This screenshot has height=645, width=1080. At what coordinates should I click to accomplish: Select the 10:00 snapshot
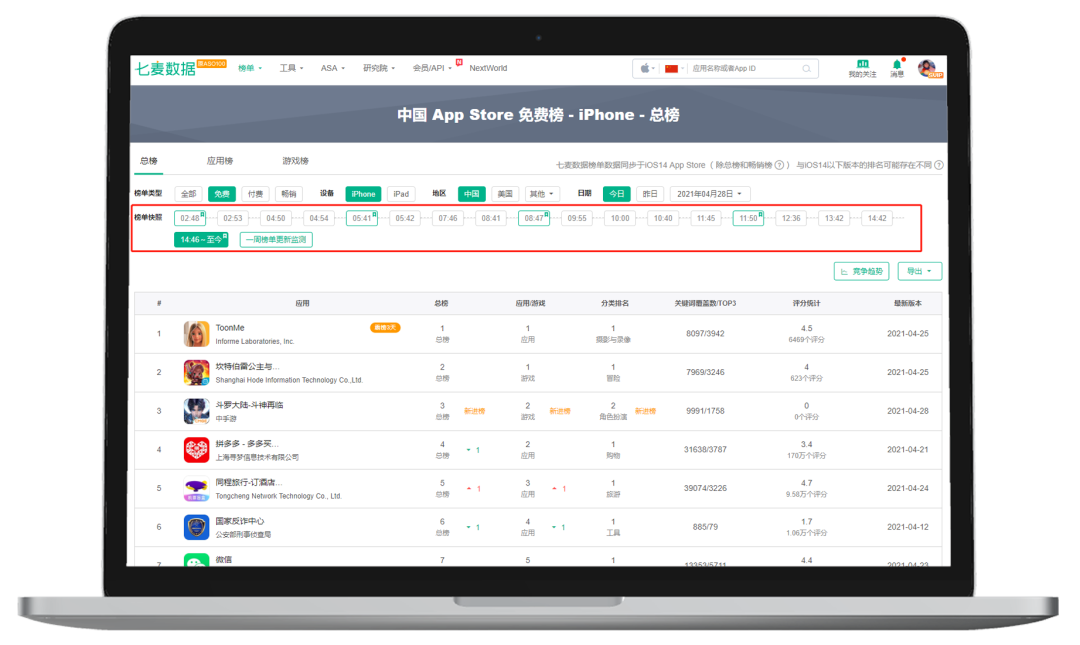620,218
